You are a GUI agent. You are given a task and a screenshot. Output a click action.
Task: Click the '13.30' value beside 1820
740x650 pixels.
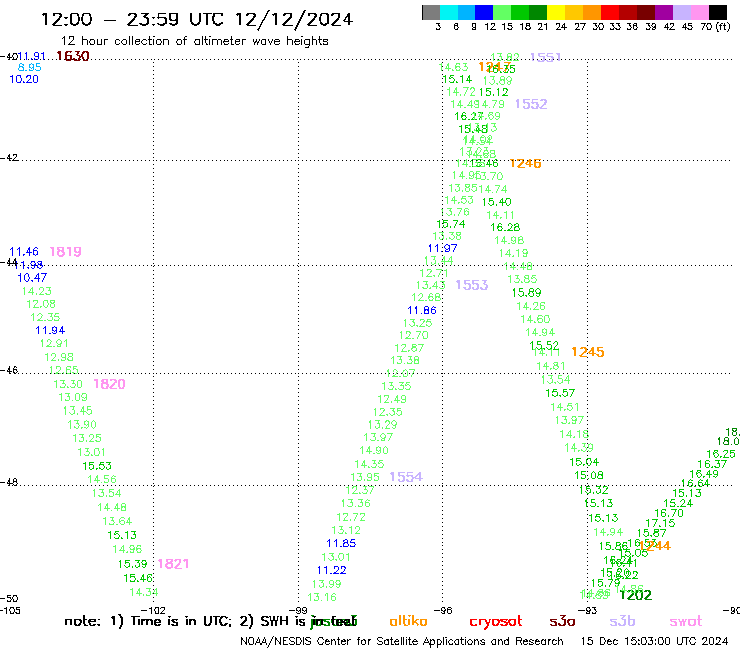(68, 384)
